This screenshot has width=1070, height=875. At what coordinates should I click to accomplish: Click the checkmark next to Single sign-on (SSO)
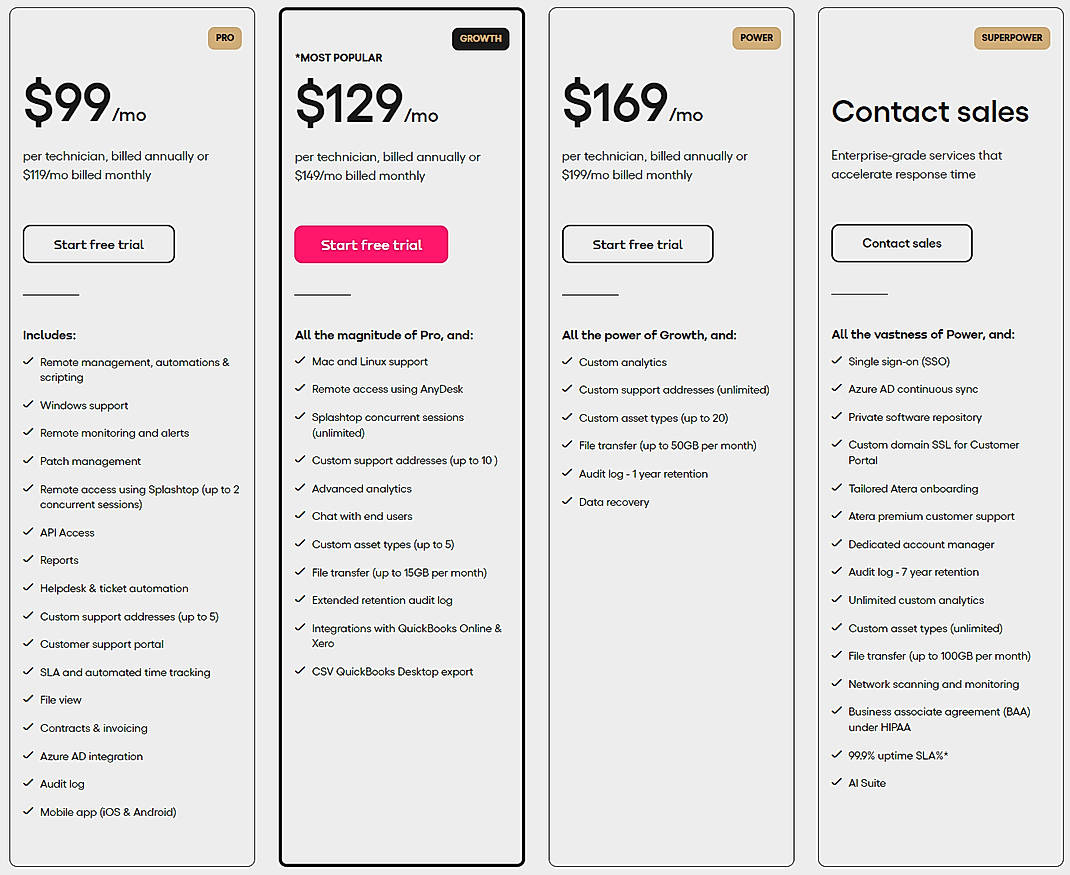coord(837,361)
